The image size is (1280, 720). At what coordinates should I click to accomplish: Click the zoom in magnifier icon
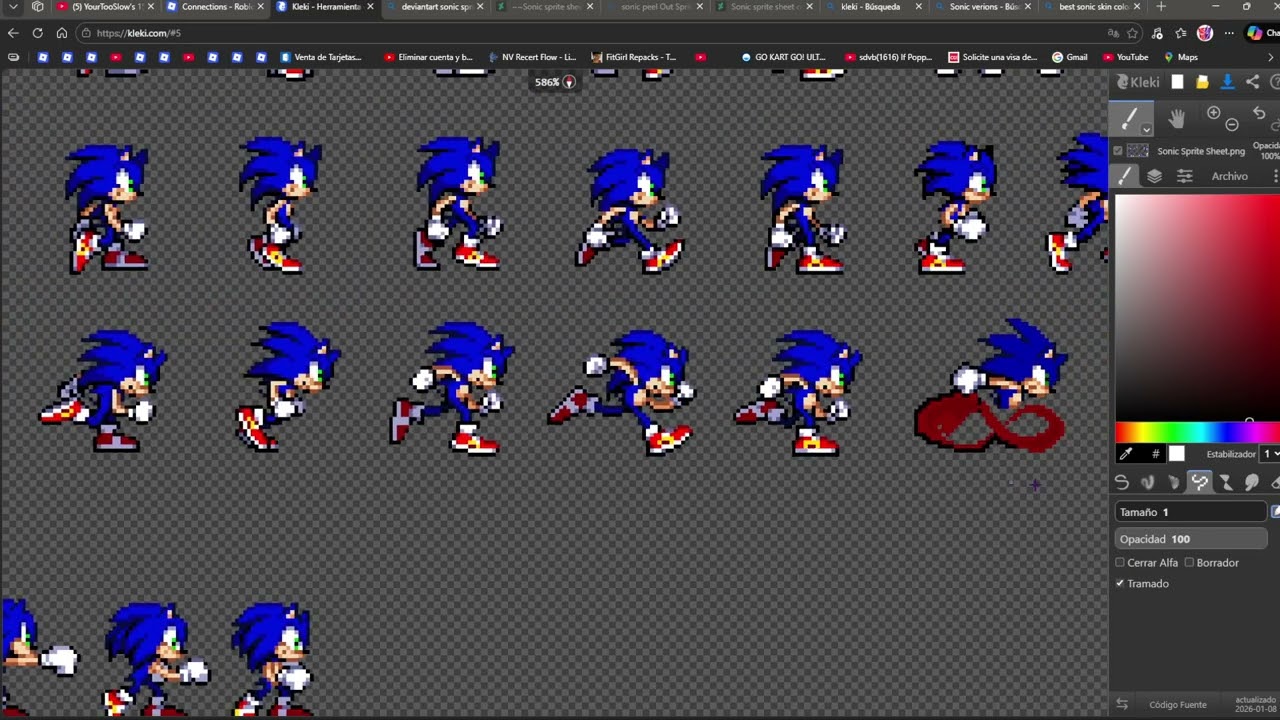pos(1213,114)
